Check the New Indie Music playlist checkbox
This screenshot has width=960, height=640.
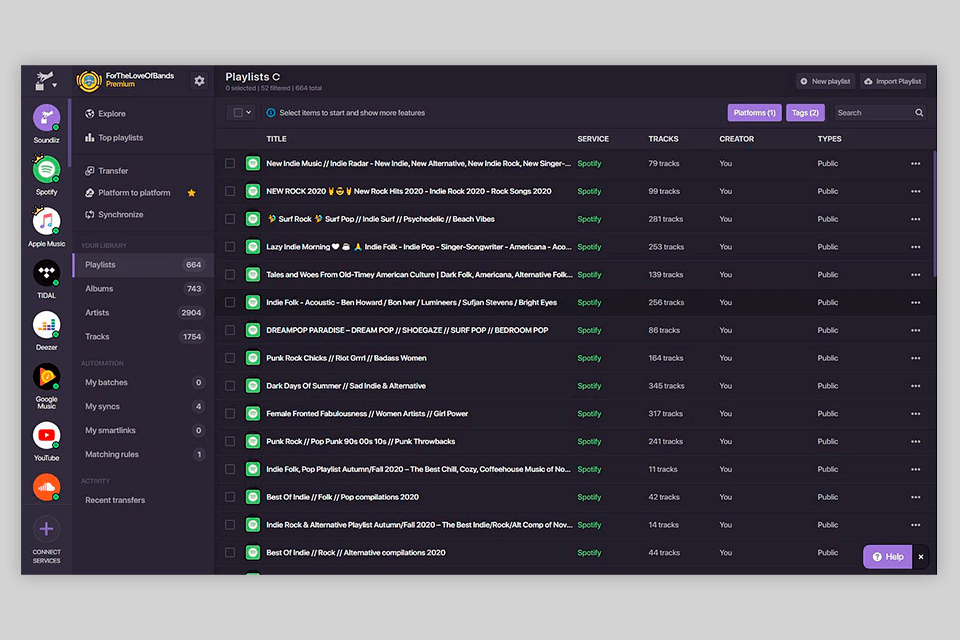(x=230, y=164)
